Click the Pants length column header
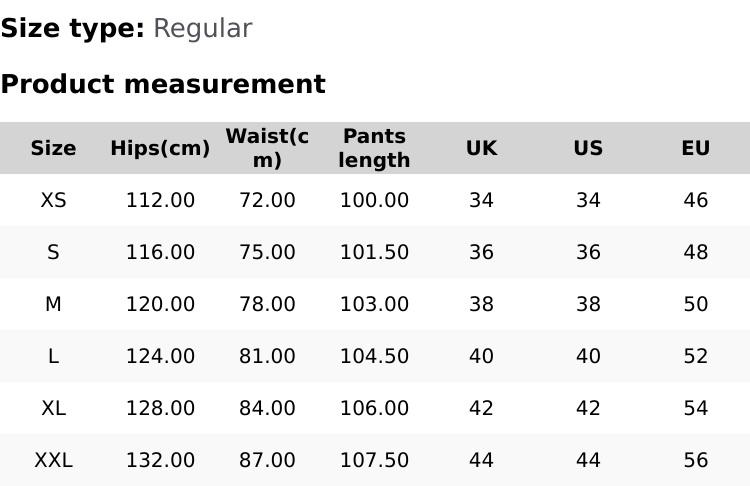Viewport: 750px width, 486px height. [x=374, y=148]
